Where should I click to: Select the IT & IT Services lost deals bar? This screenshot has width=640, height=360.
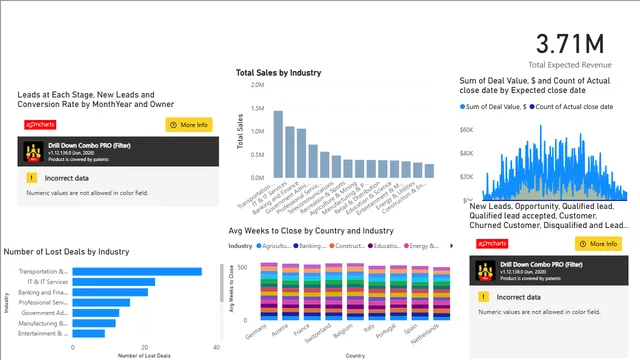tap(114, 282)
